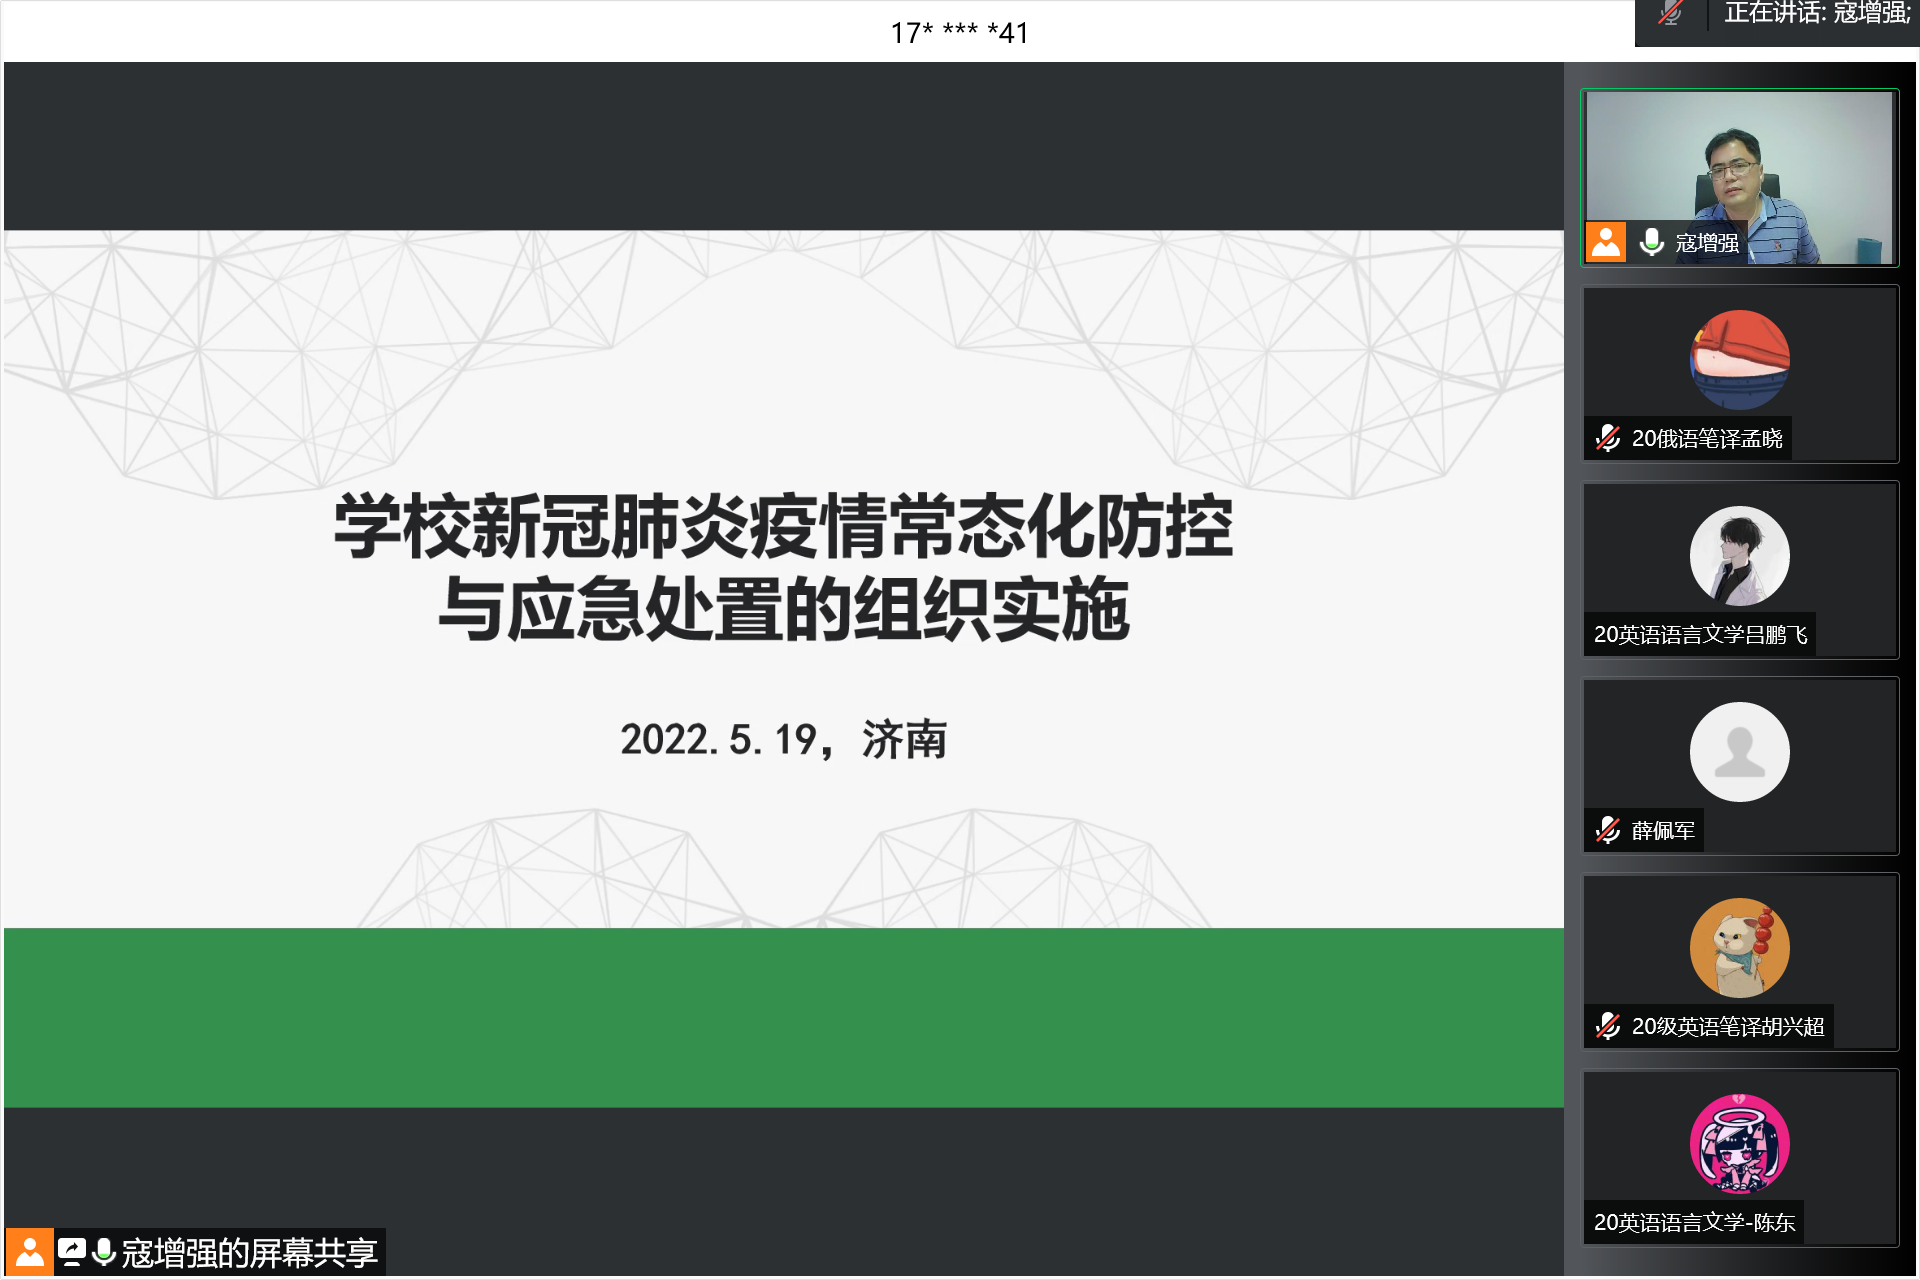Click muted mic icon for 20级英语笔译胡兴超
Image resolution: width=1920 pixels, height=1280 pixels.
coord(1608,1026)
